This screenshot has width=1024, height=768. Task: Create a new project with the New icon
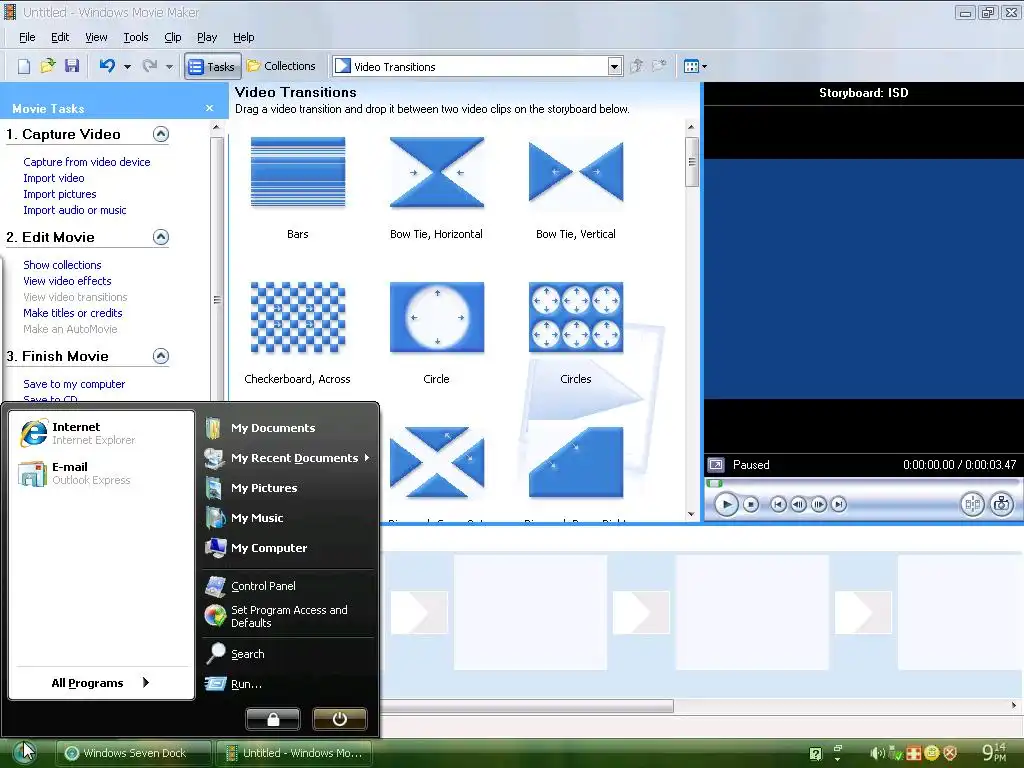coord(24,66)
